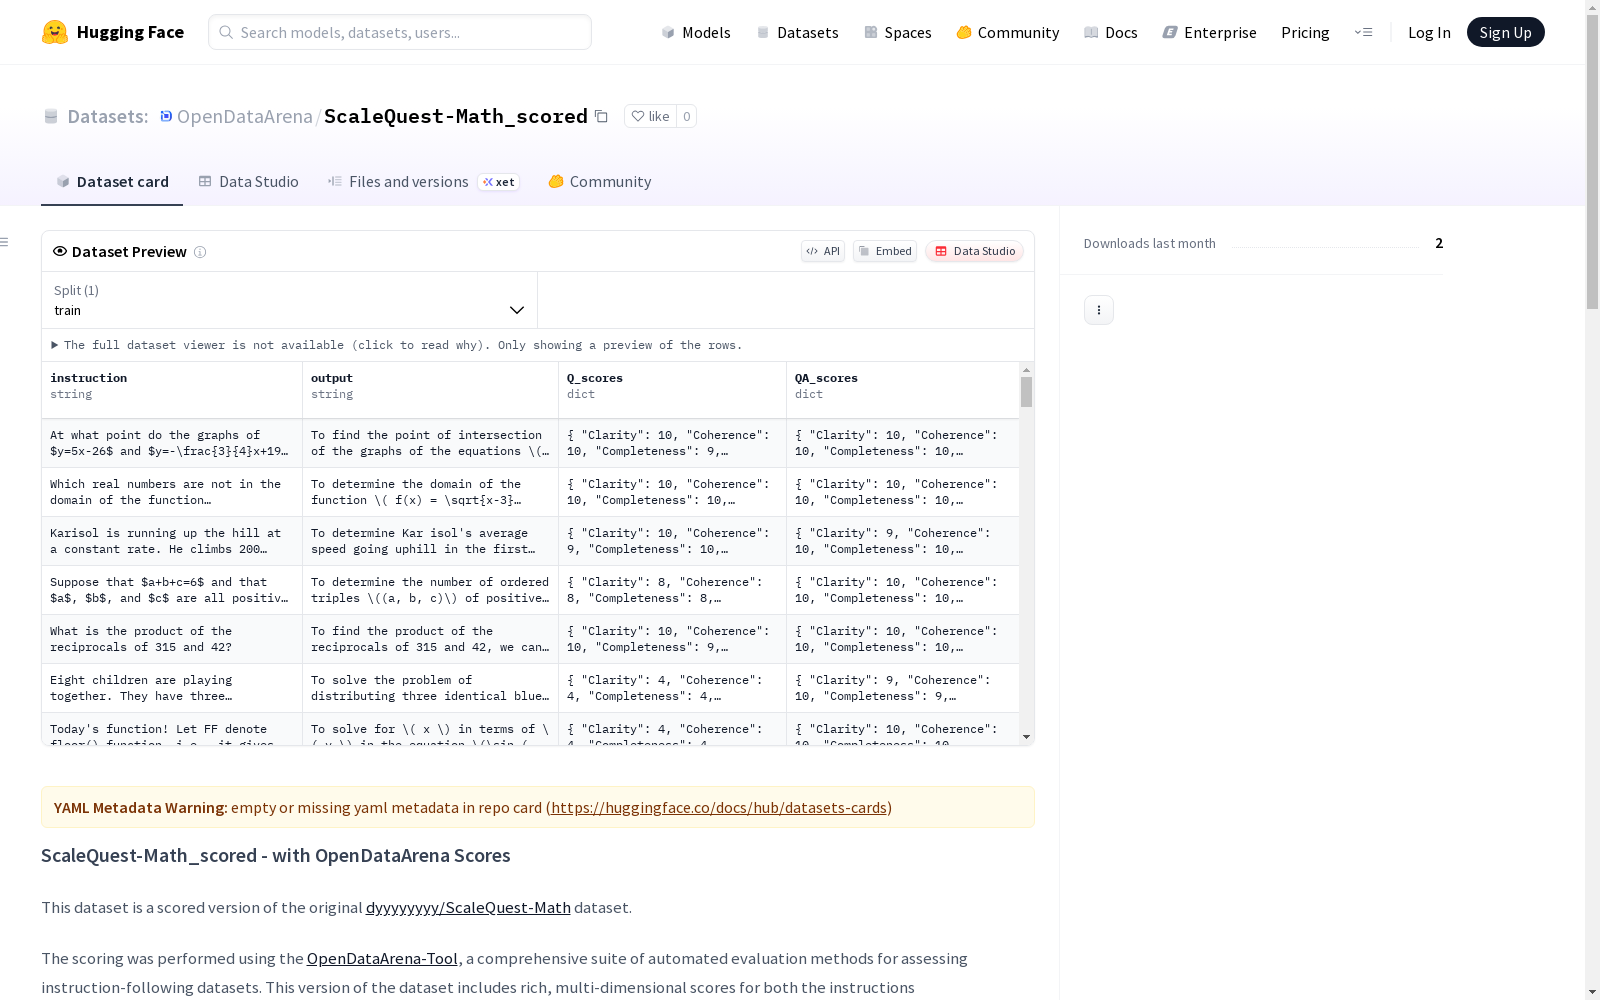
Task: Select the cell 'What is the product of the reciprocals'
Action: 172,639
